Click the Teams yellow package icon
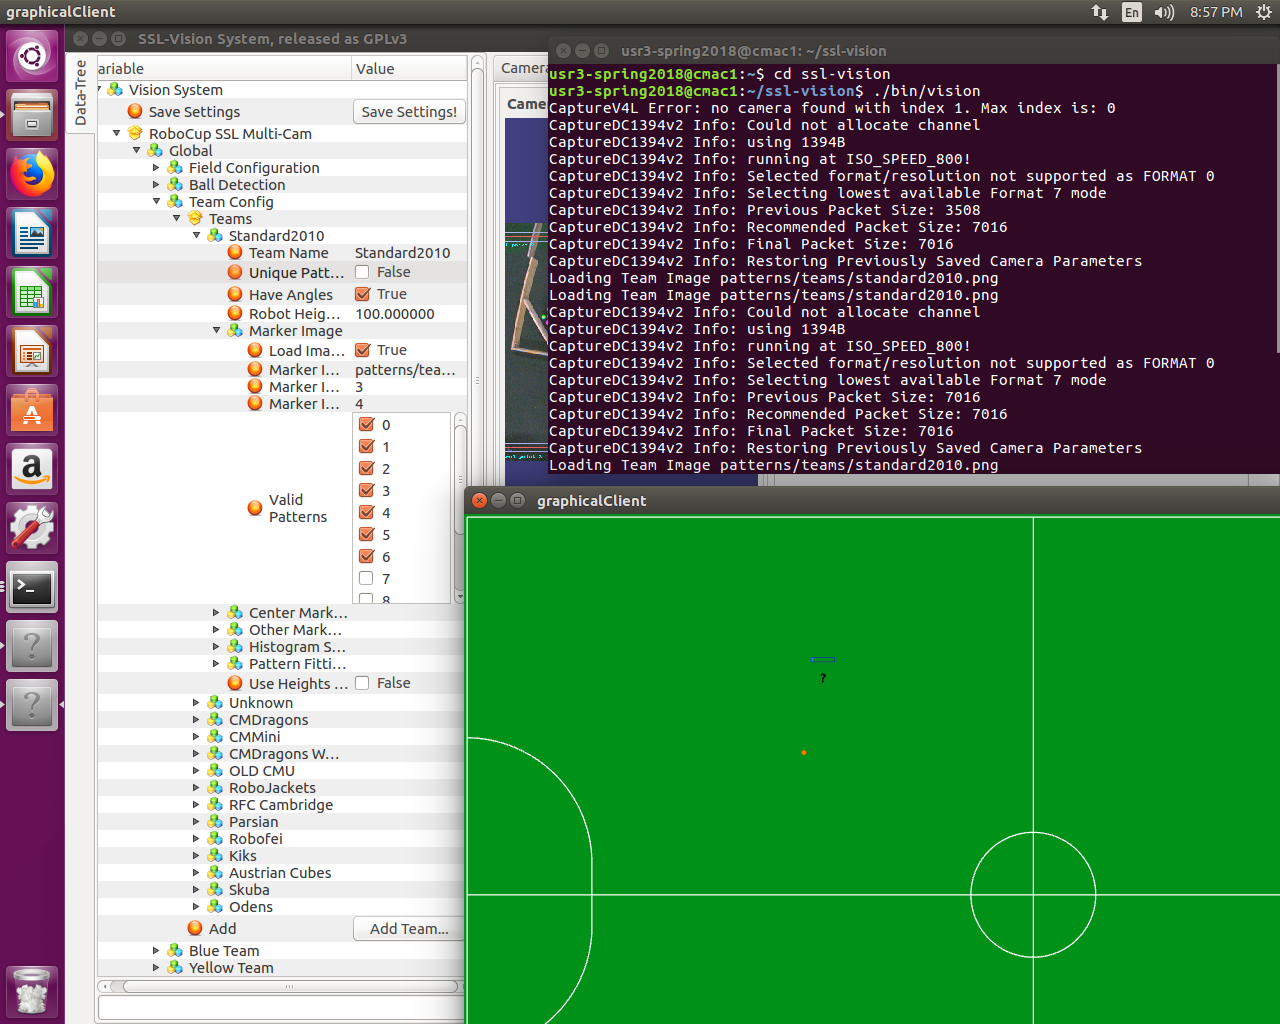Image resolution: width=1280 pixels, height=1024 pixels. (x=195, y=218)
